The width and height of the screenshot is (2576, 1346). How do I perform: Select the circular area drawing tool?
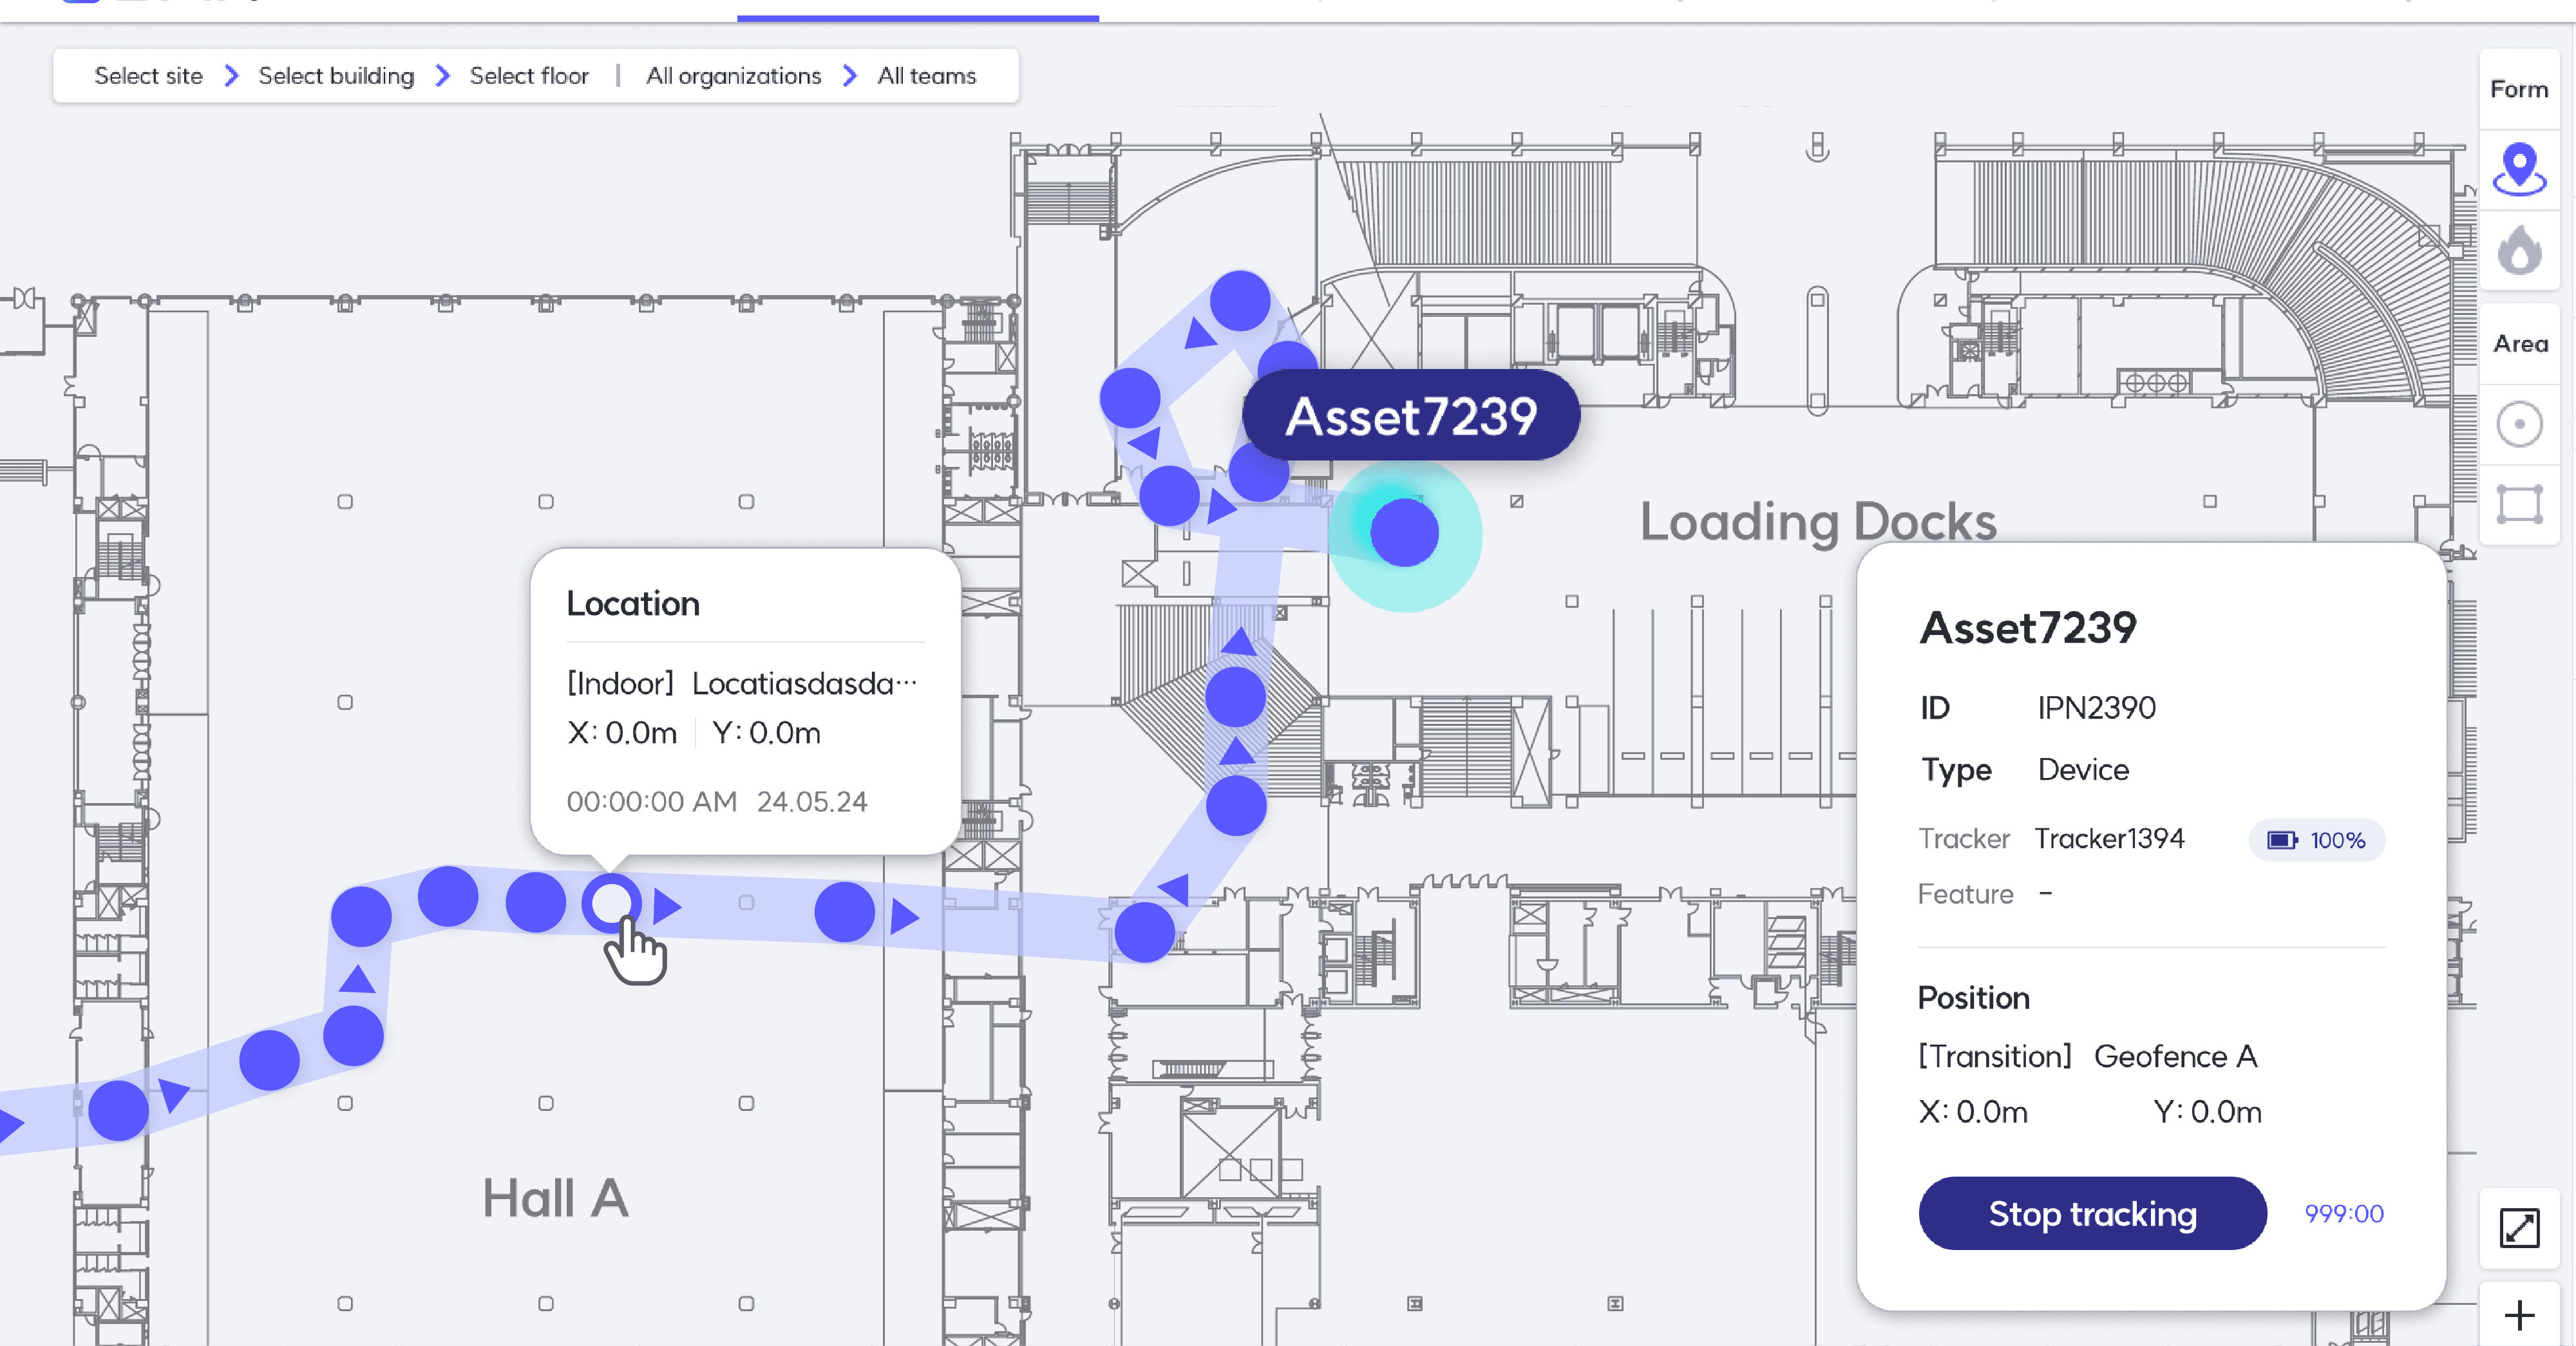click(2518, 424)
